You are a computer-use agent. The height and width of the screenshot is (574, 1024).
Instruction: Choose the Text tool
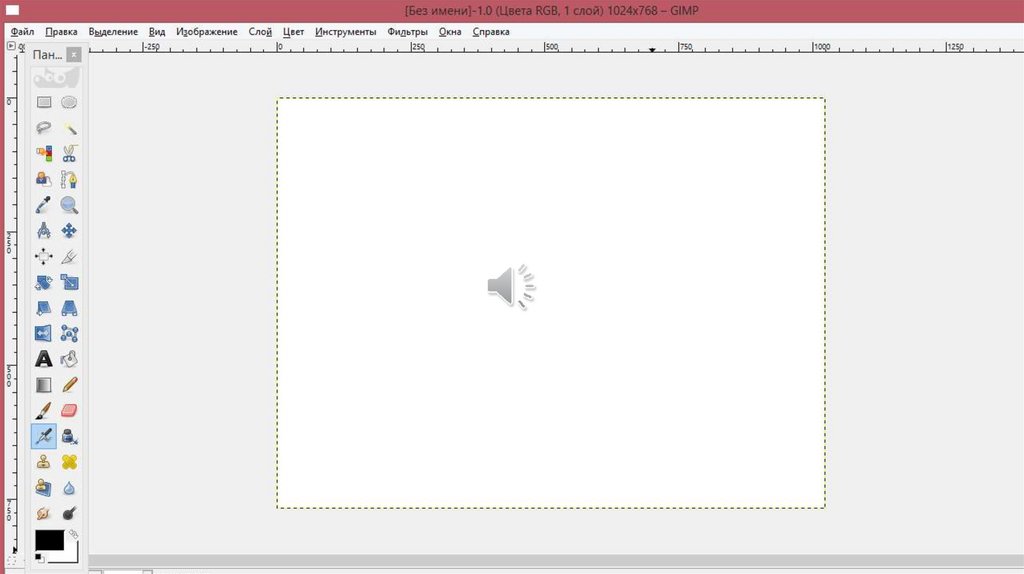[44, 358]
